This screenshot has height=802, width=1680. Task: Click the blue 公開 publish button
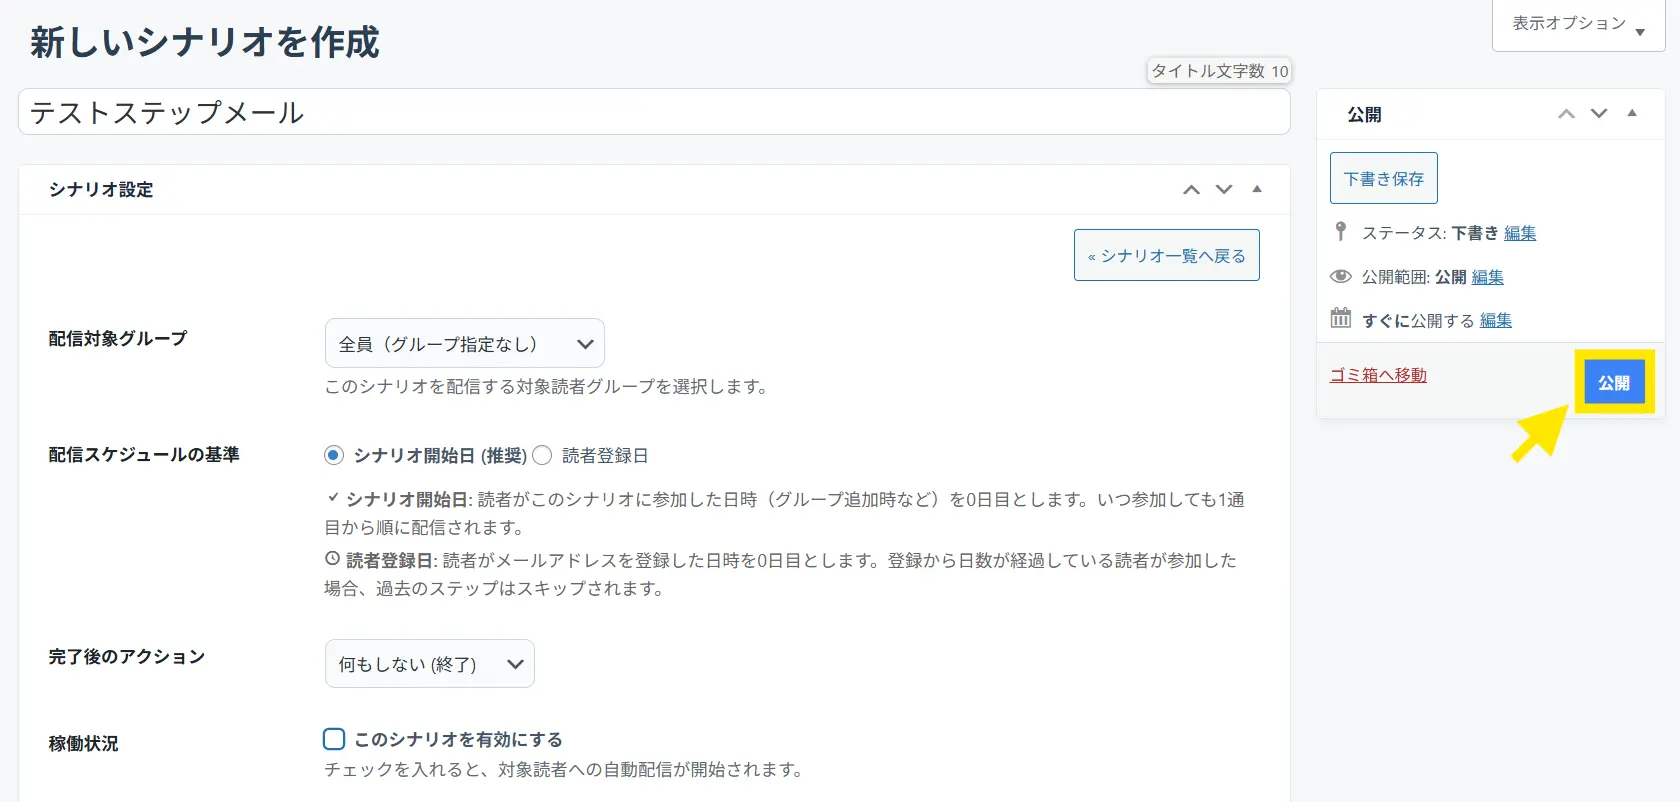(x=1613, y=382)
